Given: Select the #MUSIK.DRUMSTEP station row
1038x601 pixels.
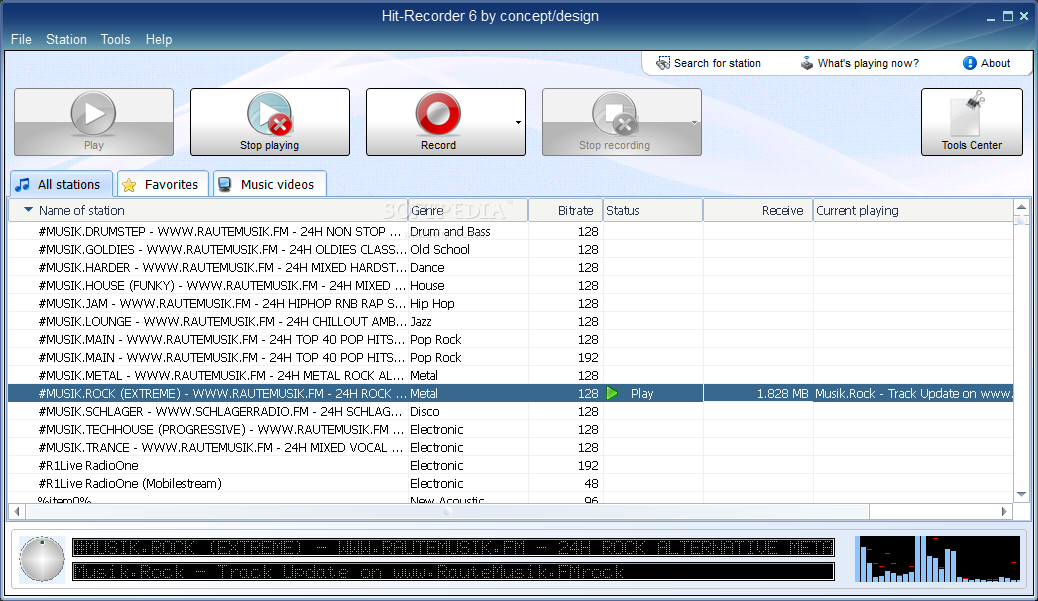Looking at the screenshot, I should [510, 232].
